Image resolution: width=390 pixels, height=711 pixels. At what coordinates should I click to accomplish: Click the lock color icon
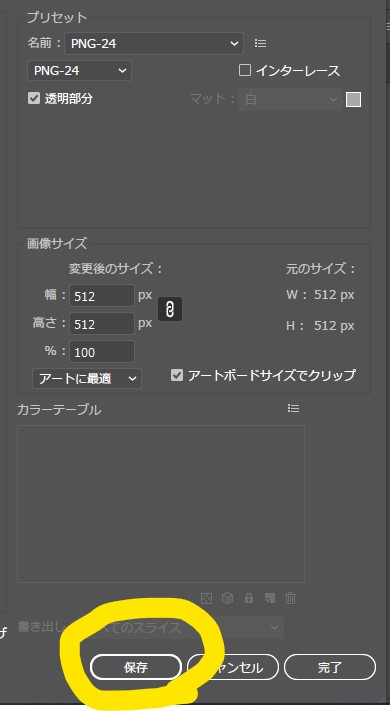[249, 598]
